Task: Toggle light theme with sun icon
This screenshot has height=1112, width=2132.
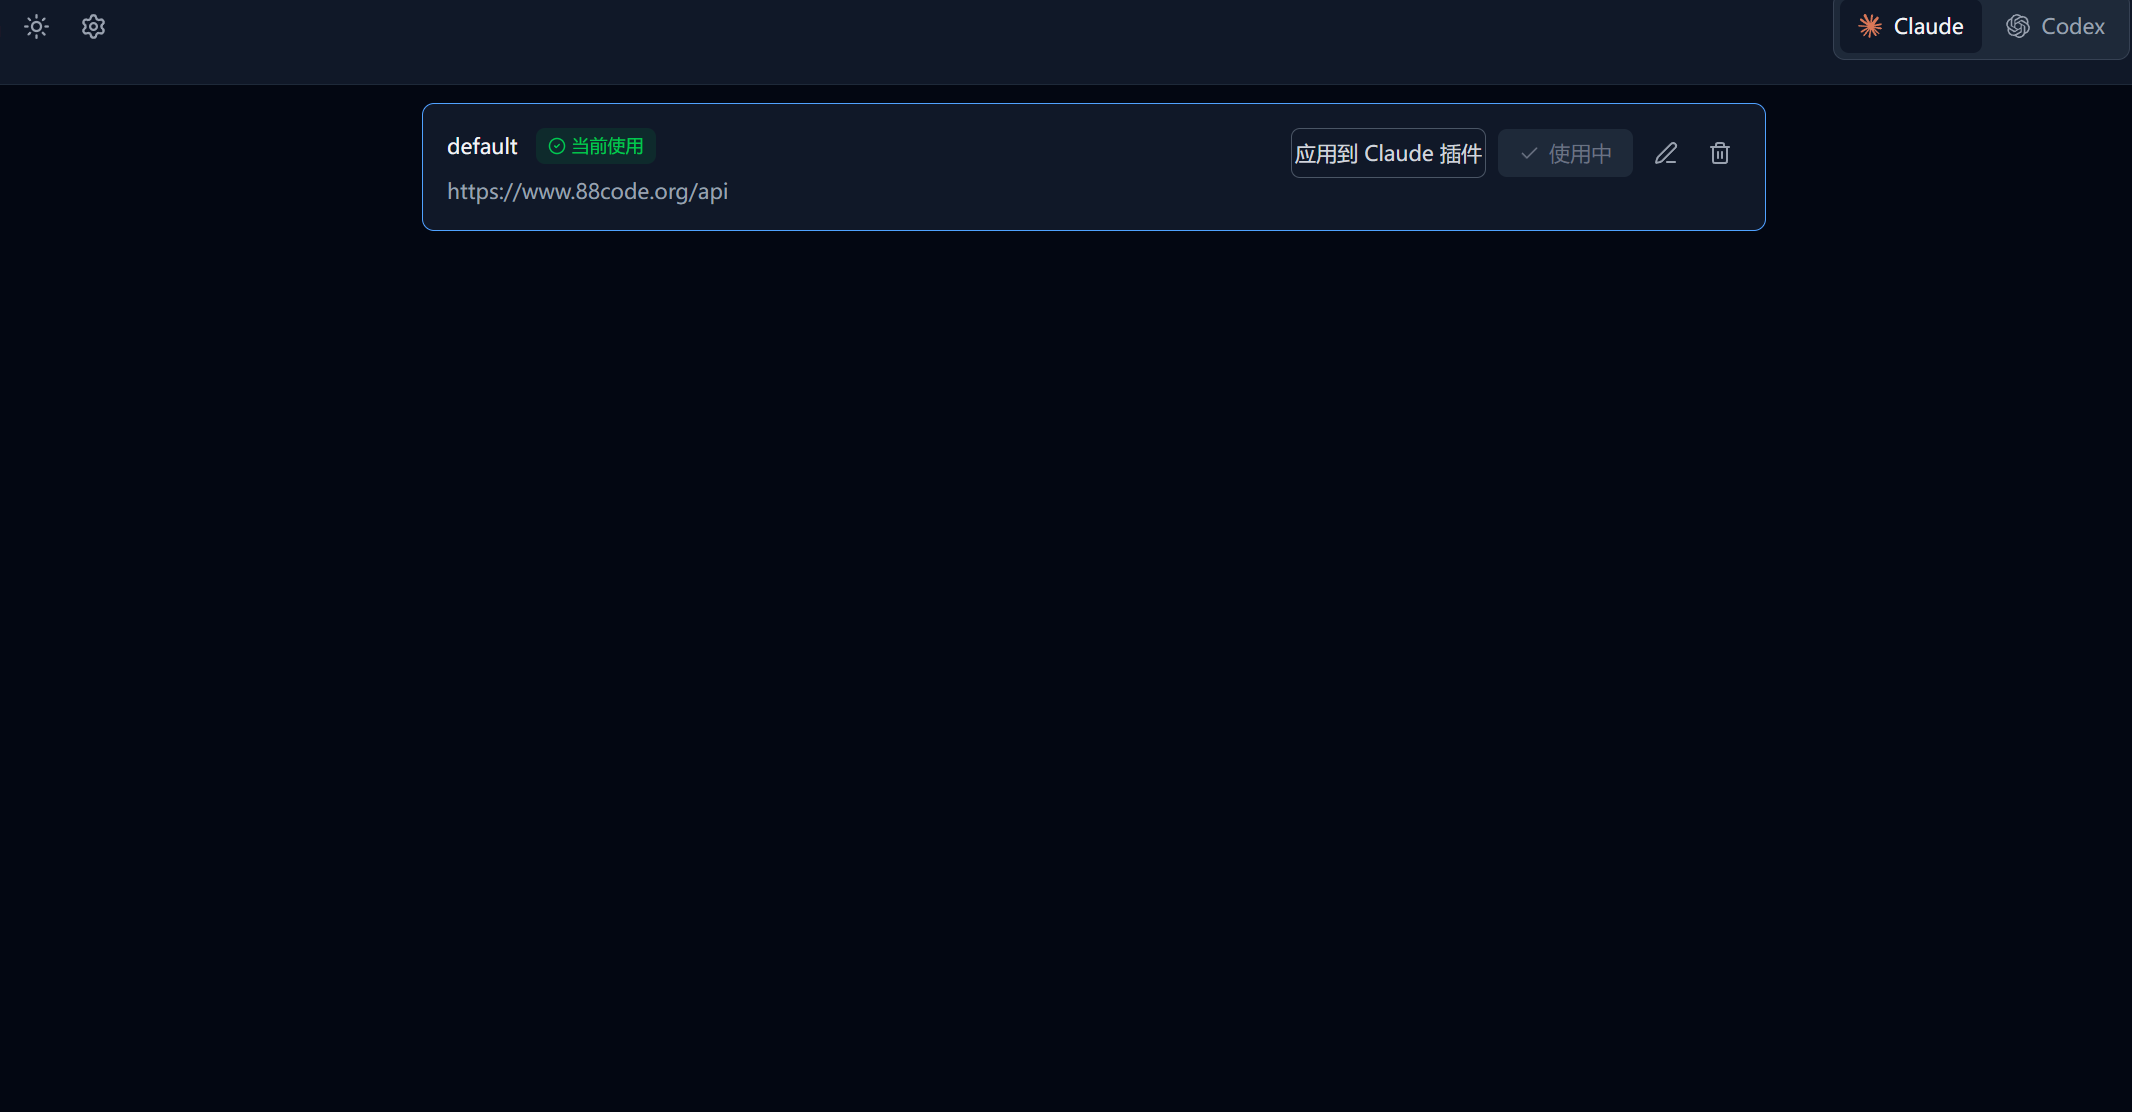Action: pos(36,27)
